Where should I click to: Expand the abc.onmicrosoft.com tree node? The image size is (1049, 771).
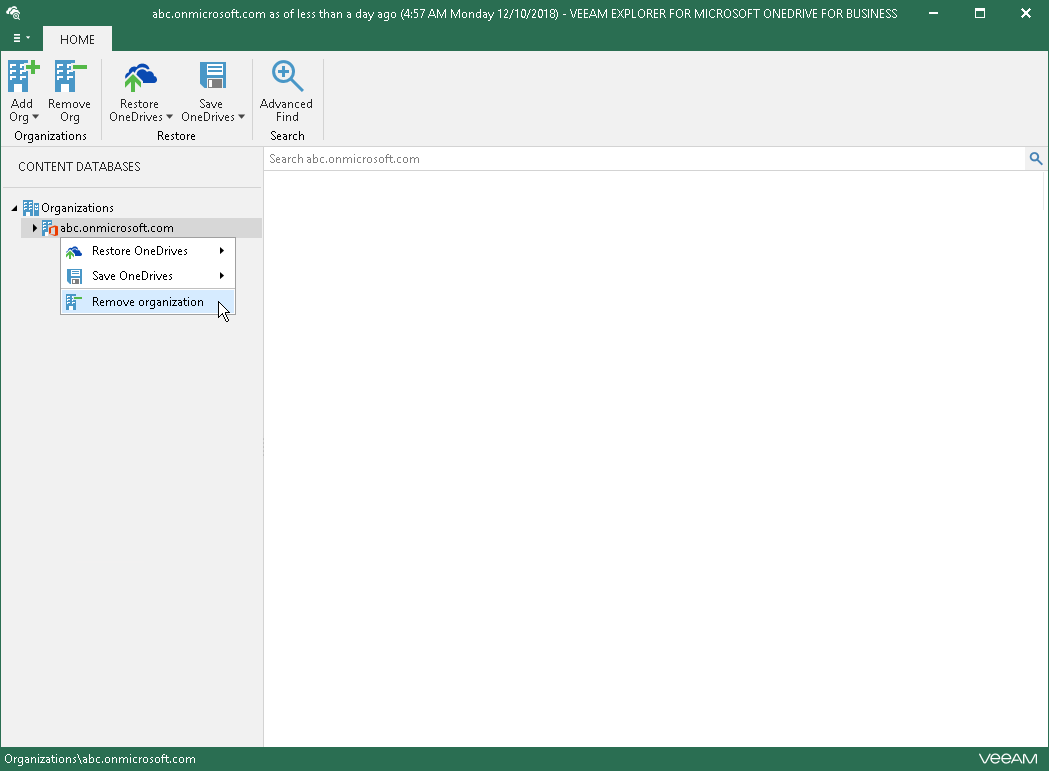(x=34, y=228)
